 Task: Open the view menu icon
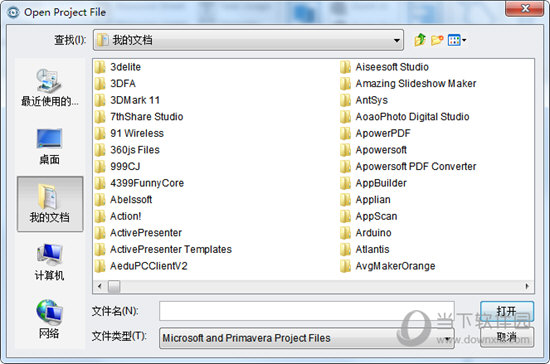[457, 40]
